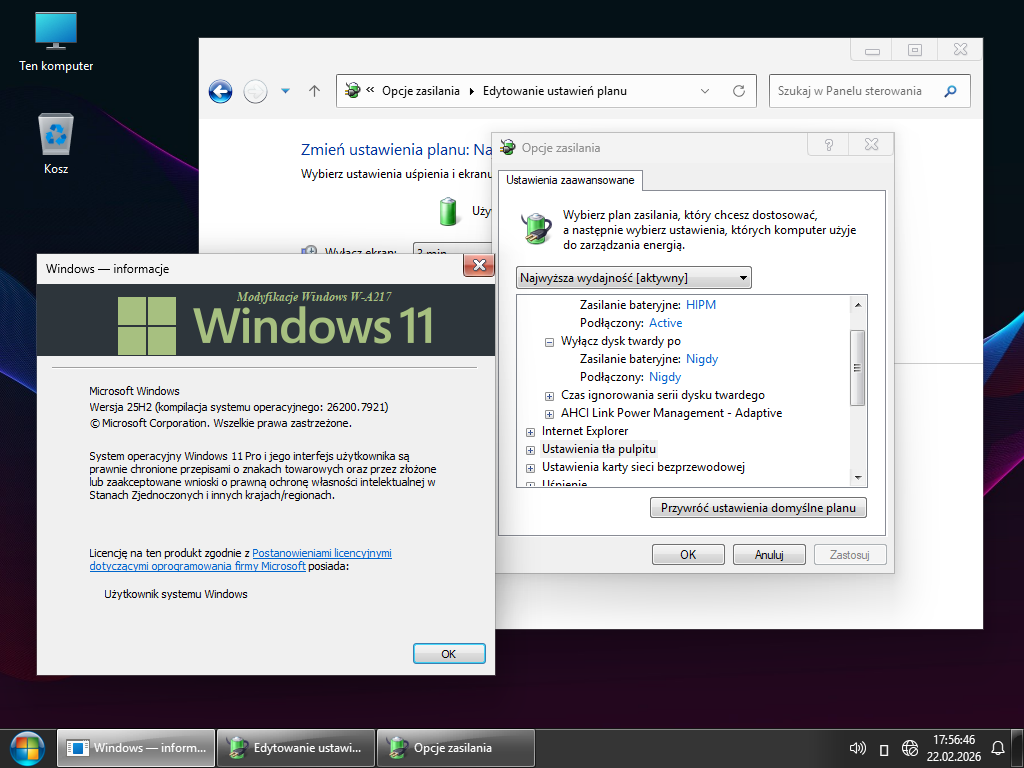The width and height of the screenshot is (1024, 768).
Task: Open the power plan dropdown list
Action: pos(634,277)
